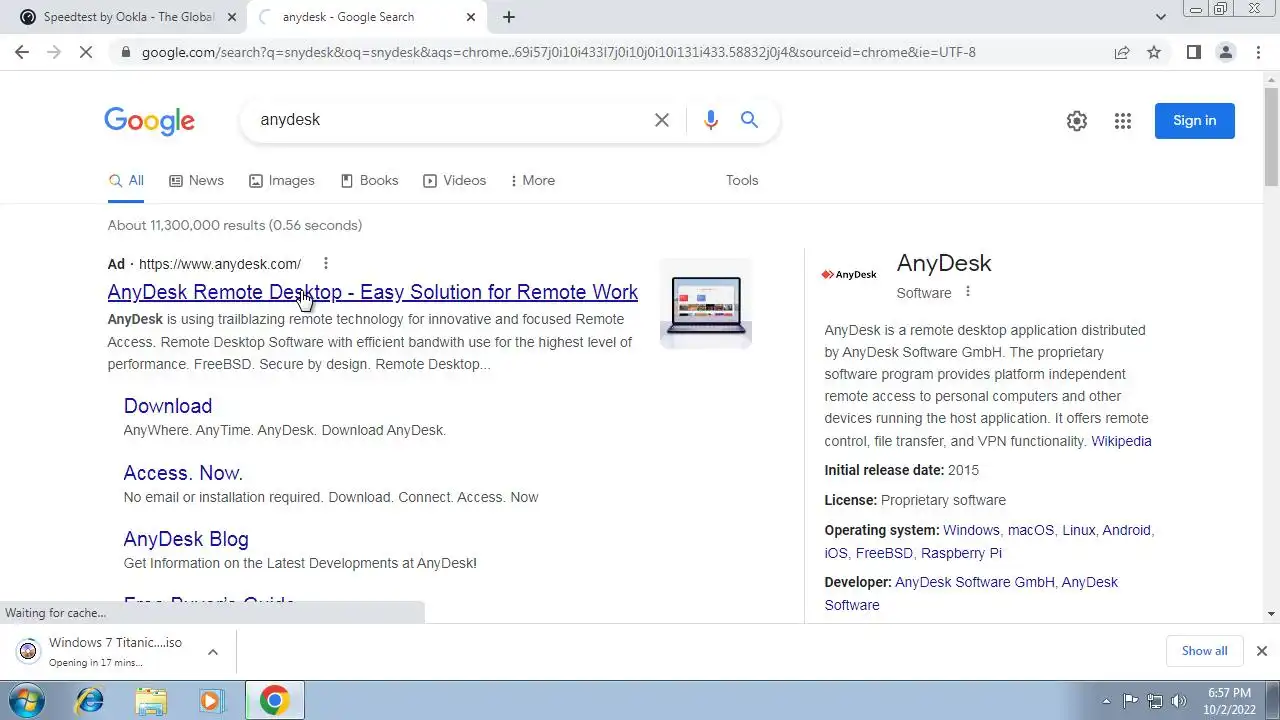The width and height of the screenshot is (1280, 720).
Task: Open Windows Explorer from the taskbar
Action: point(151,700)
